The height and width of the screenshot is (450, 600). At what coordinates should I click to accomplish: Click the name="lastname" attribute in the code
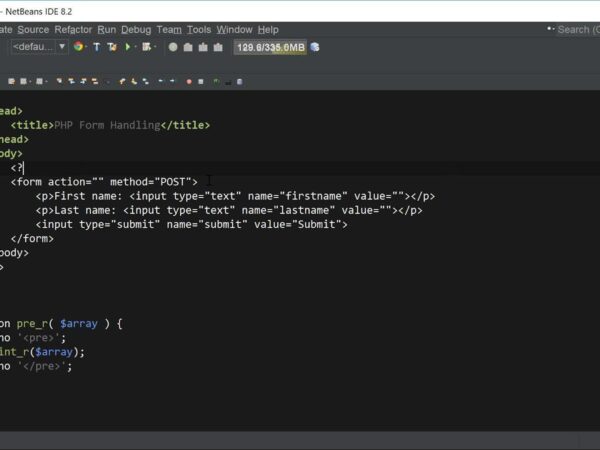[288, 210]
